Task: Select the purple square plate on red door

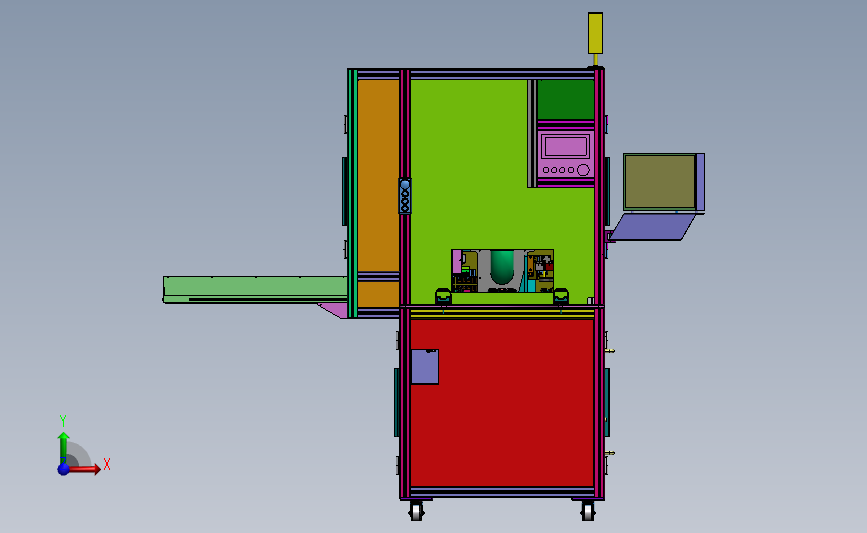Action: (425, 367)
